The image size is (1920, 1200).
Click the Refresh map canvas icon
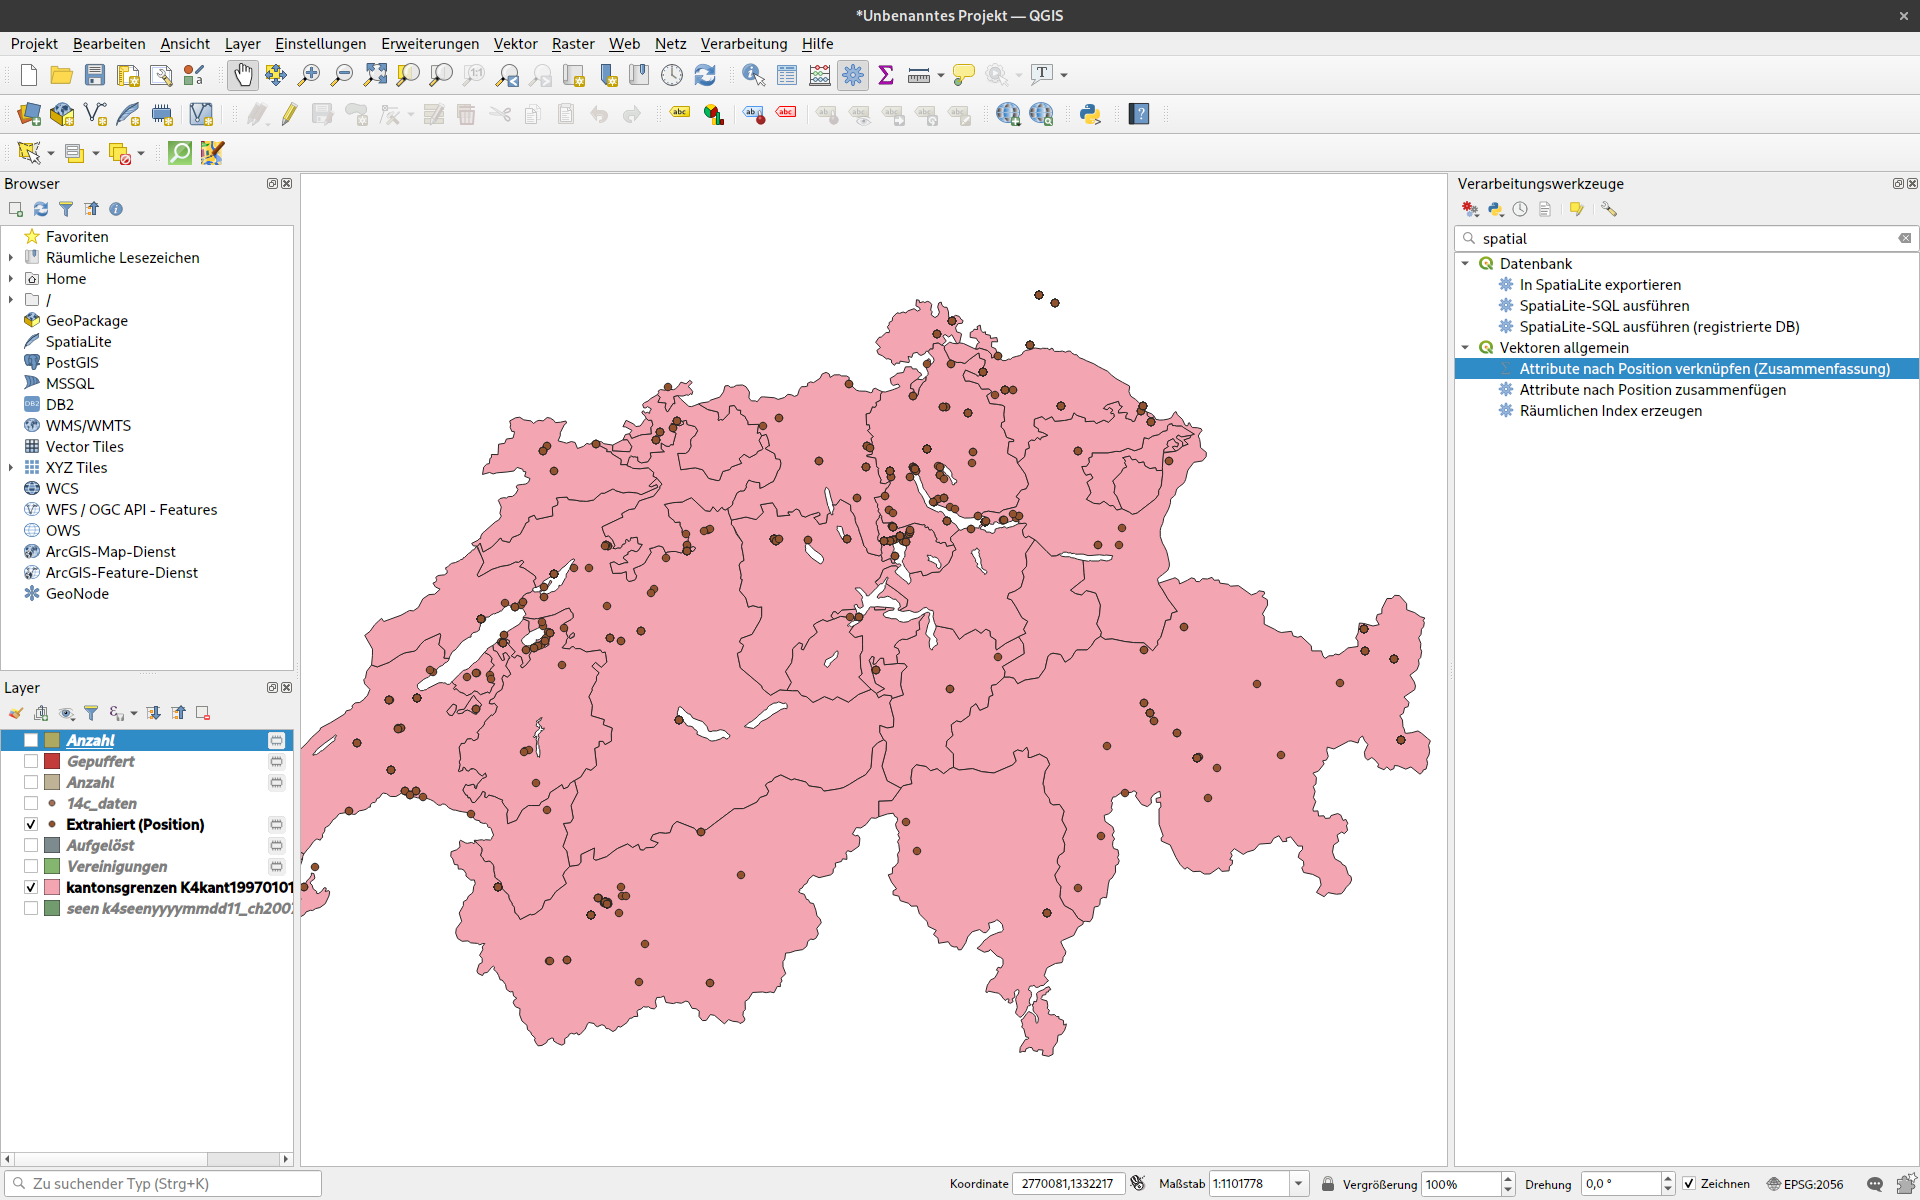click(x=705, y=75)
